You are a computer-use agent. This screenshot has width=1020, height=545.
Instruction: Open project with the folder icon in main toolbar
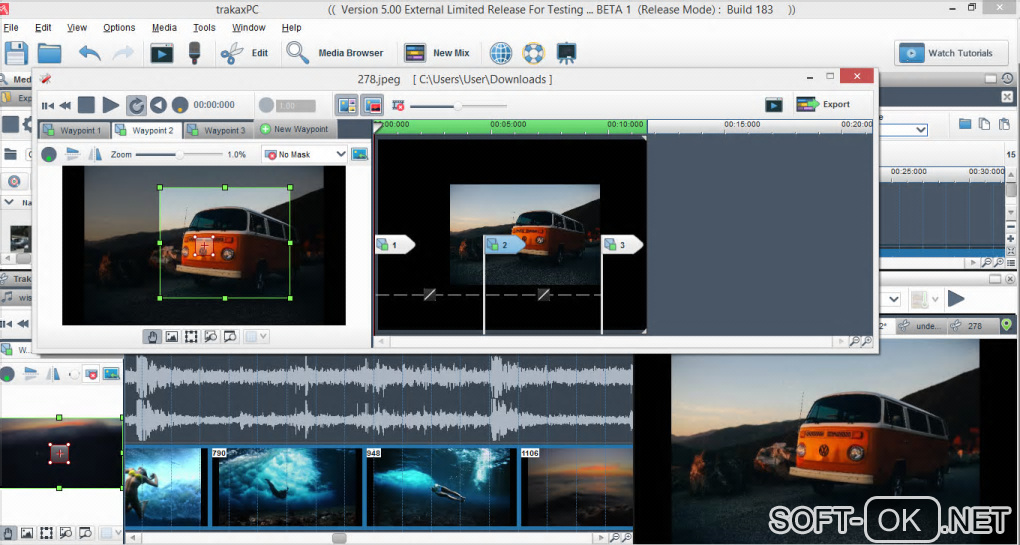(x=49, y=53)
